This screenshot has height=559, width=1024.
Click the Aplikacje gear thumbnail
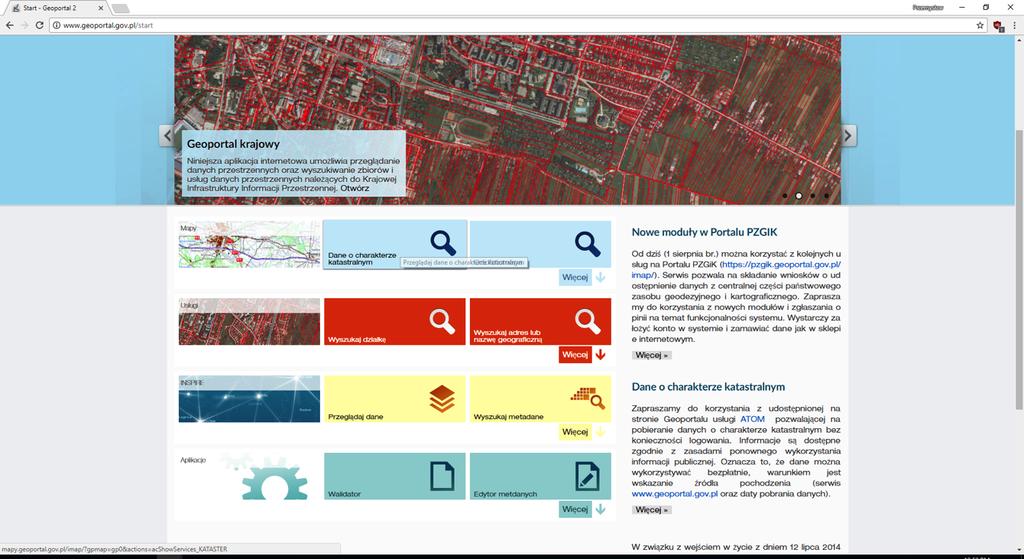(249, 476)
